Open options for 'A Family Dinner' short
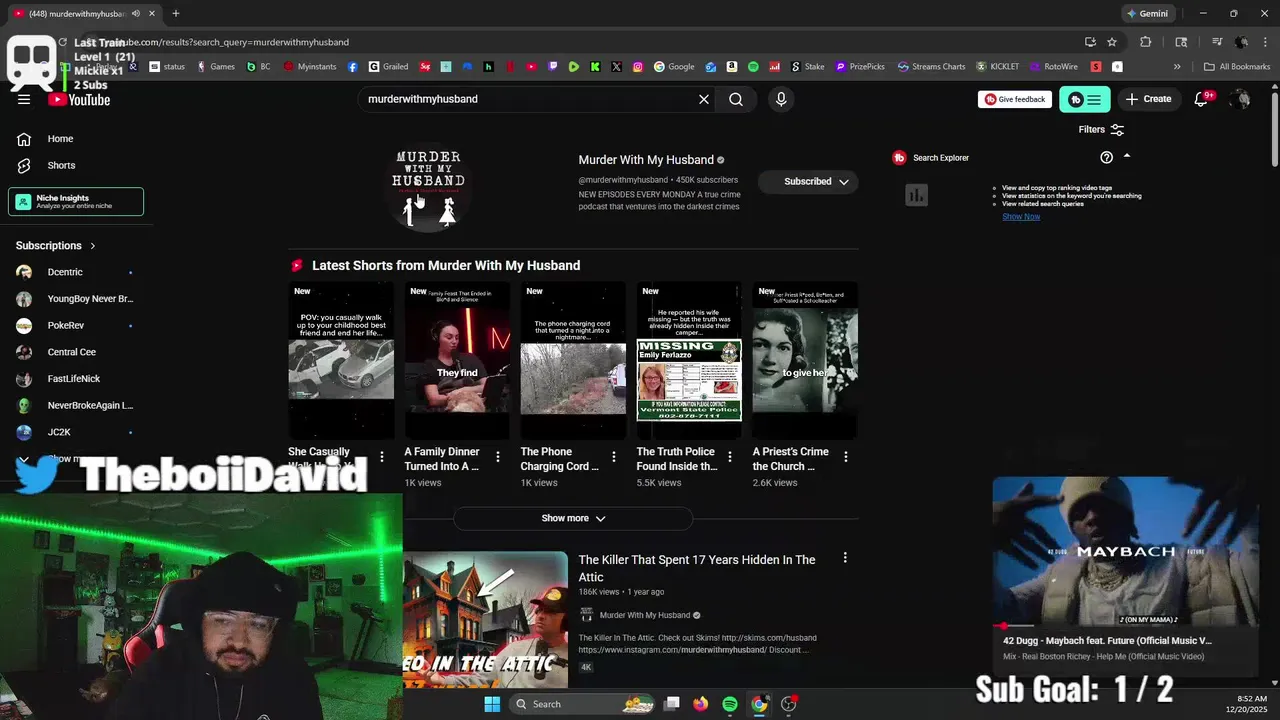Image resolution: width=1280 pixels, height=720 pixels. pyautogui.click(x=497, y=457)
